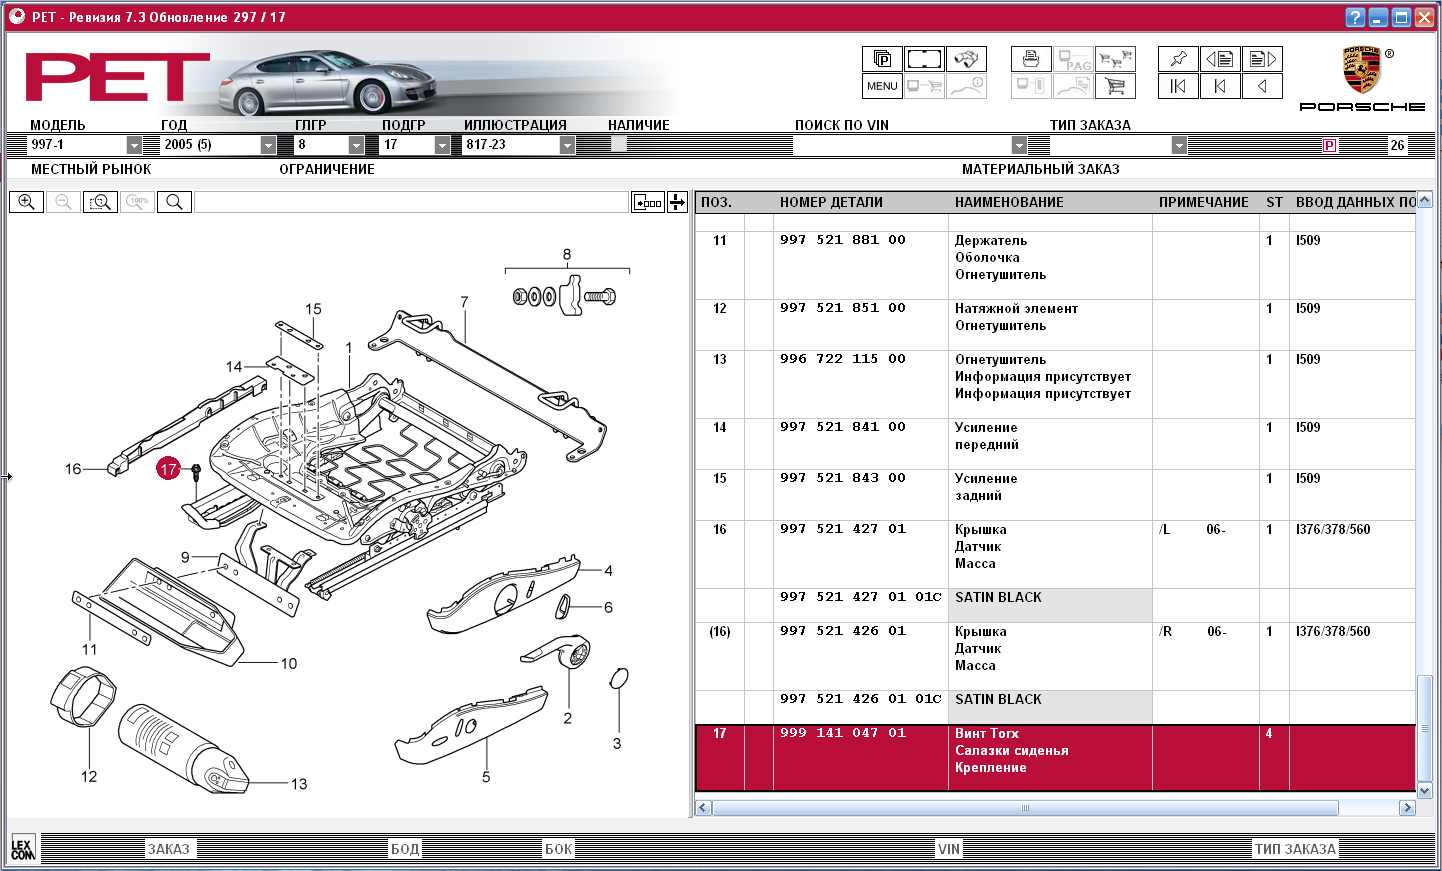Viewport: 1442px width, 871px height.
Task: Click the plain magnifier search icon
Action: (174, 202)
